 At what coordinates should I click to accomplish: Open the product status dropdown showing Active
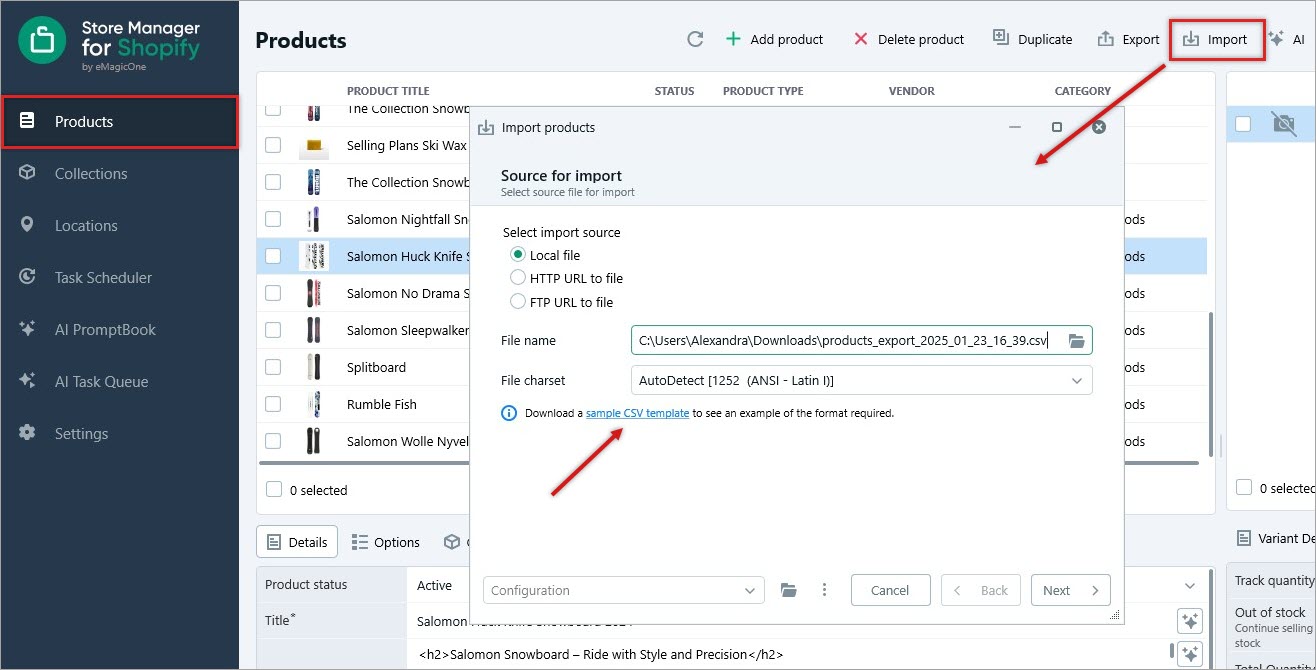(1188, 585)
